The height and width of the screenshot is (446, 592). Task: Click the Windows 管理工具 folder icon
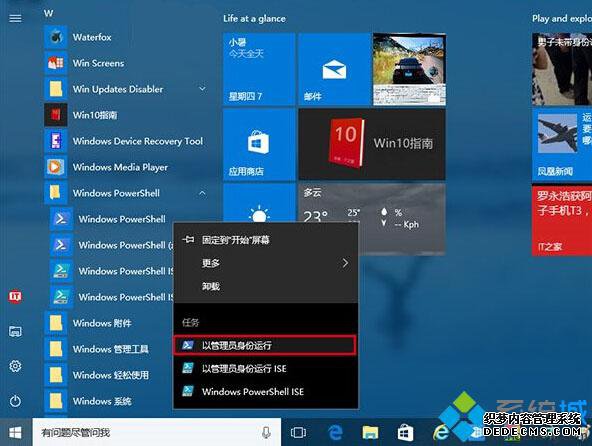click(x=56, y=349)
